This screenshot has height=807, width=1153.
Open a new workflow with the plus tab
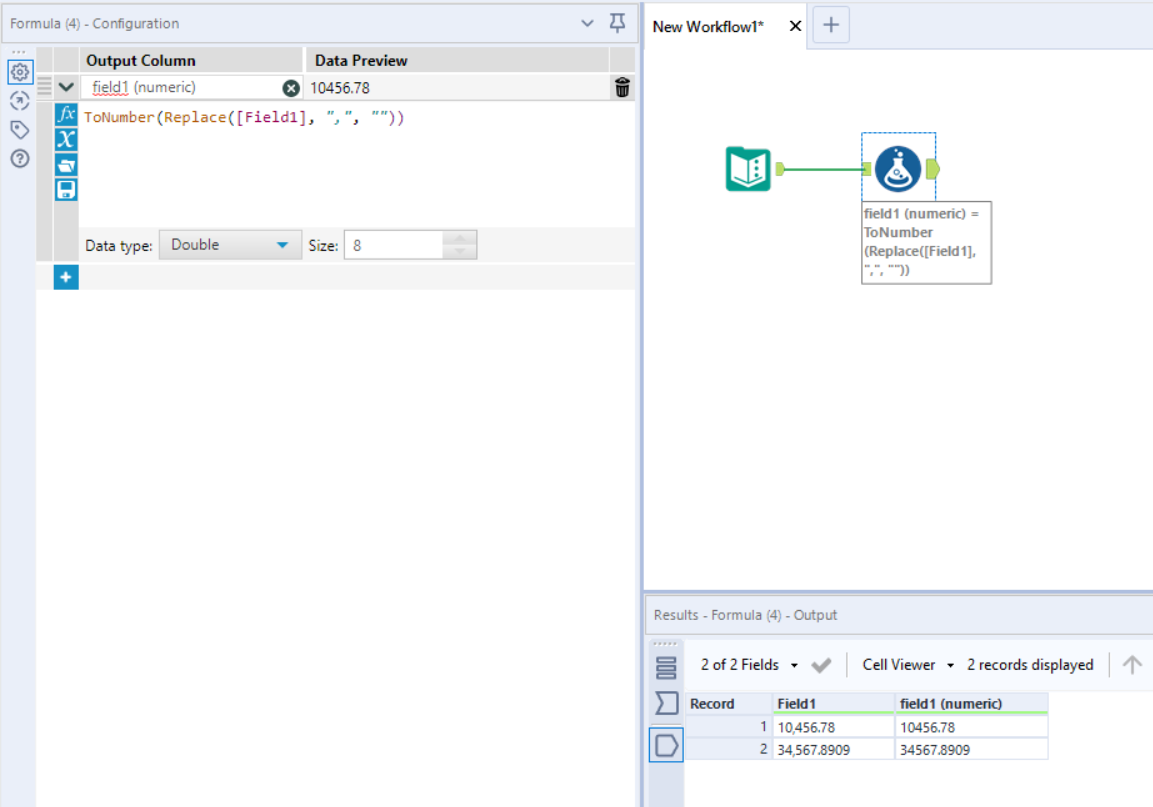831,25
